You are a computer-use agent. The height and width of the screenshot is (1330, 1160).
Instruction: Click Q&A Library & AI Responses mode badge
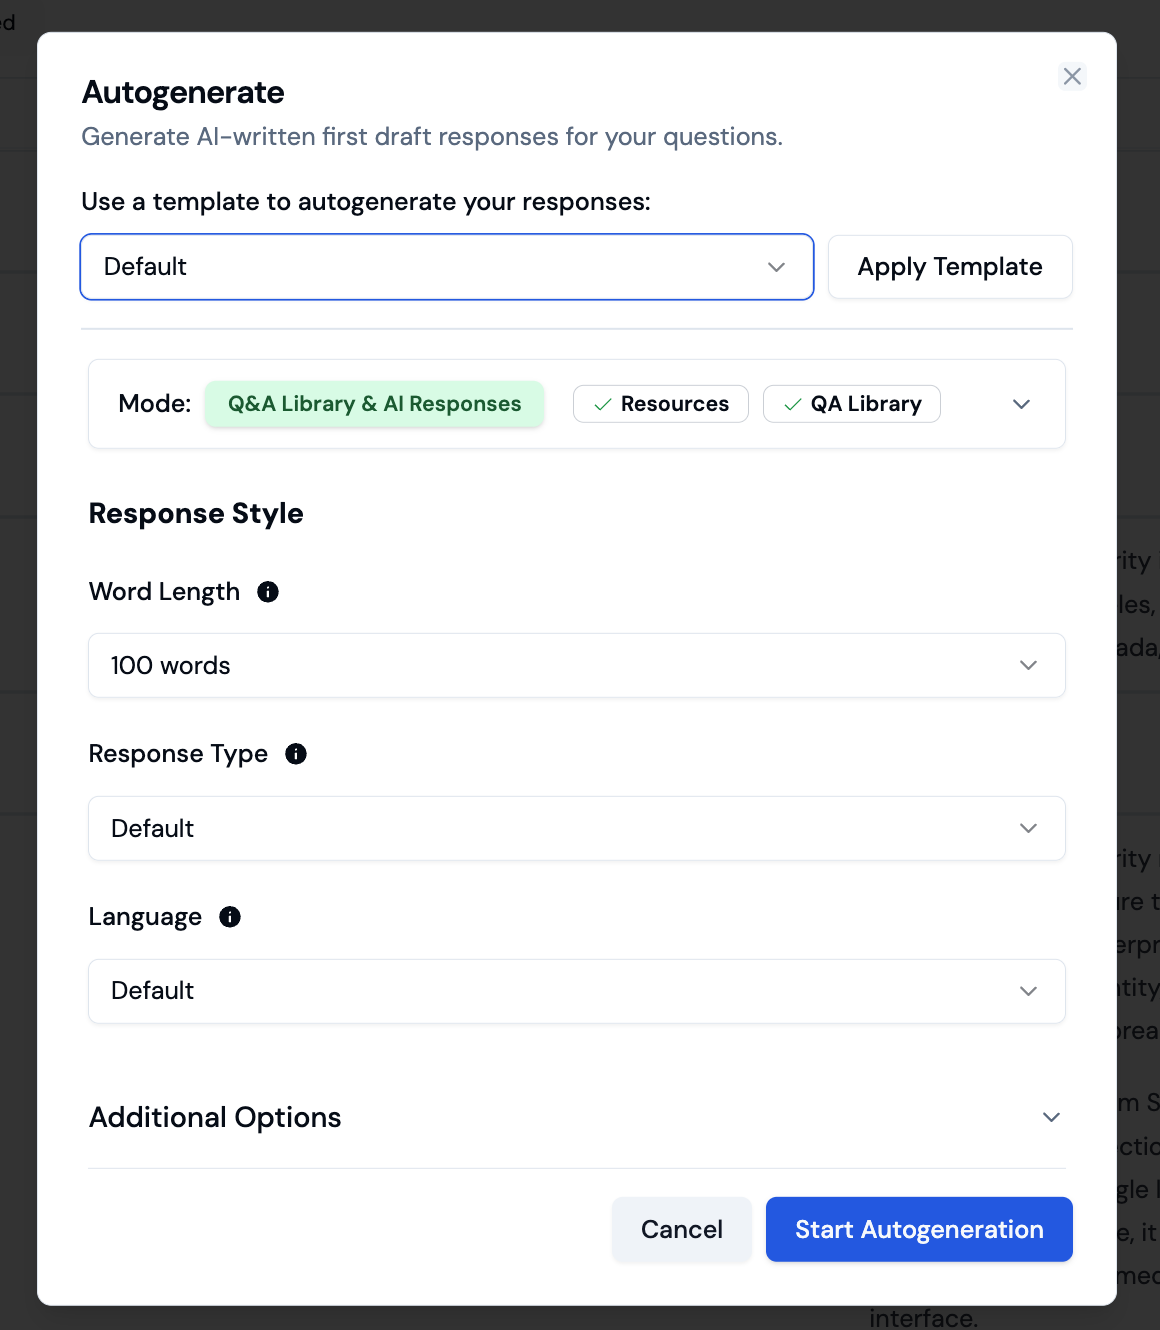point(374,404)
